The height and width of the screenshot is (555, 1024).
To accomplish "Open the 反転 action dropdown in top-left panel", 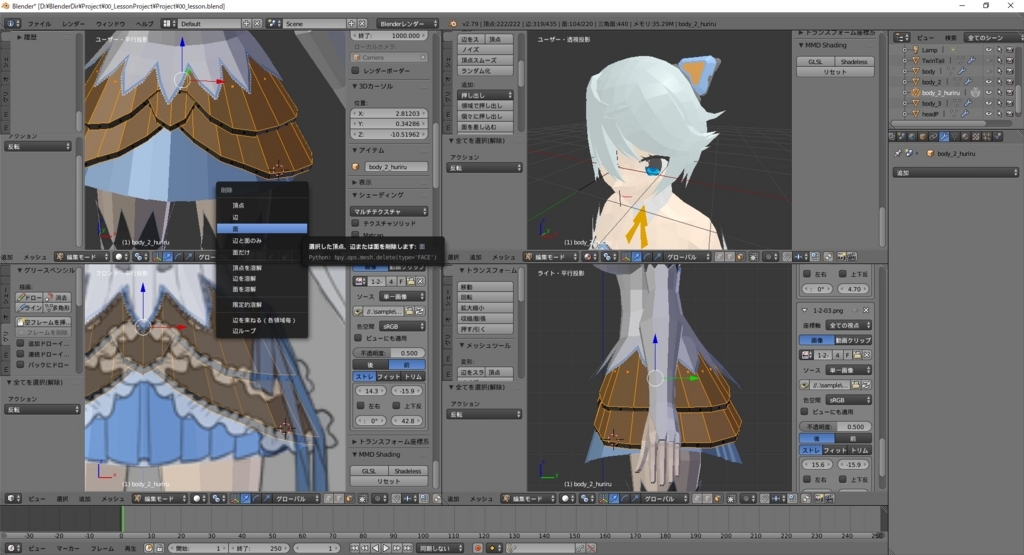I will pyautogui.click(x=38, y=146).
